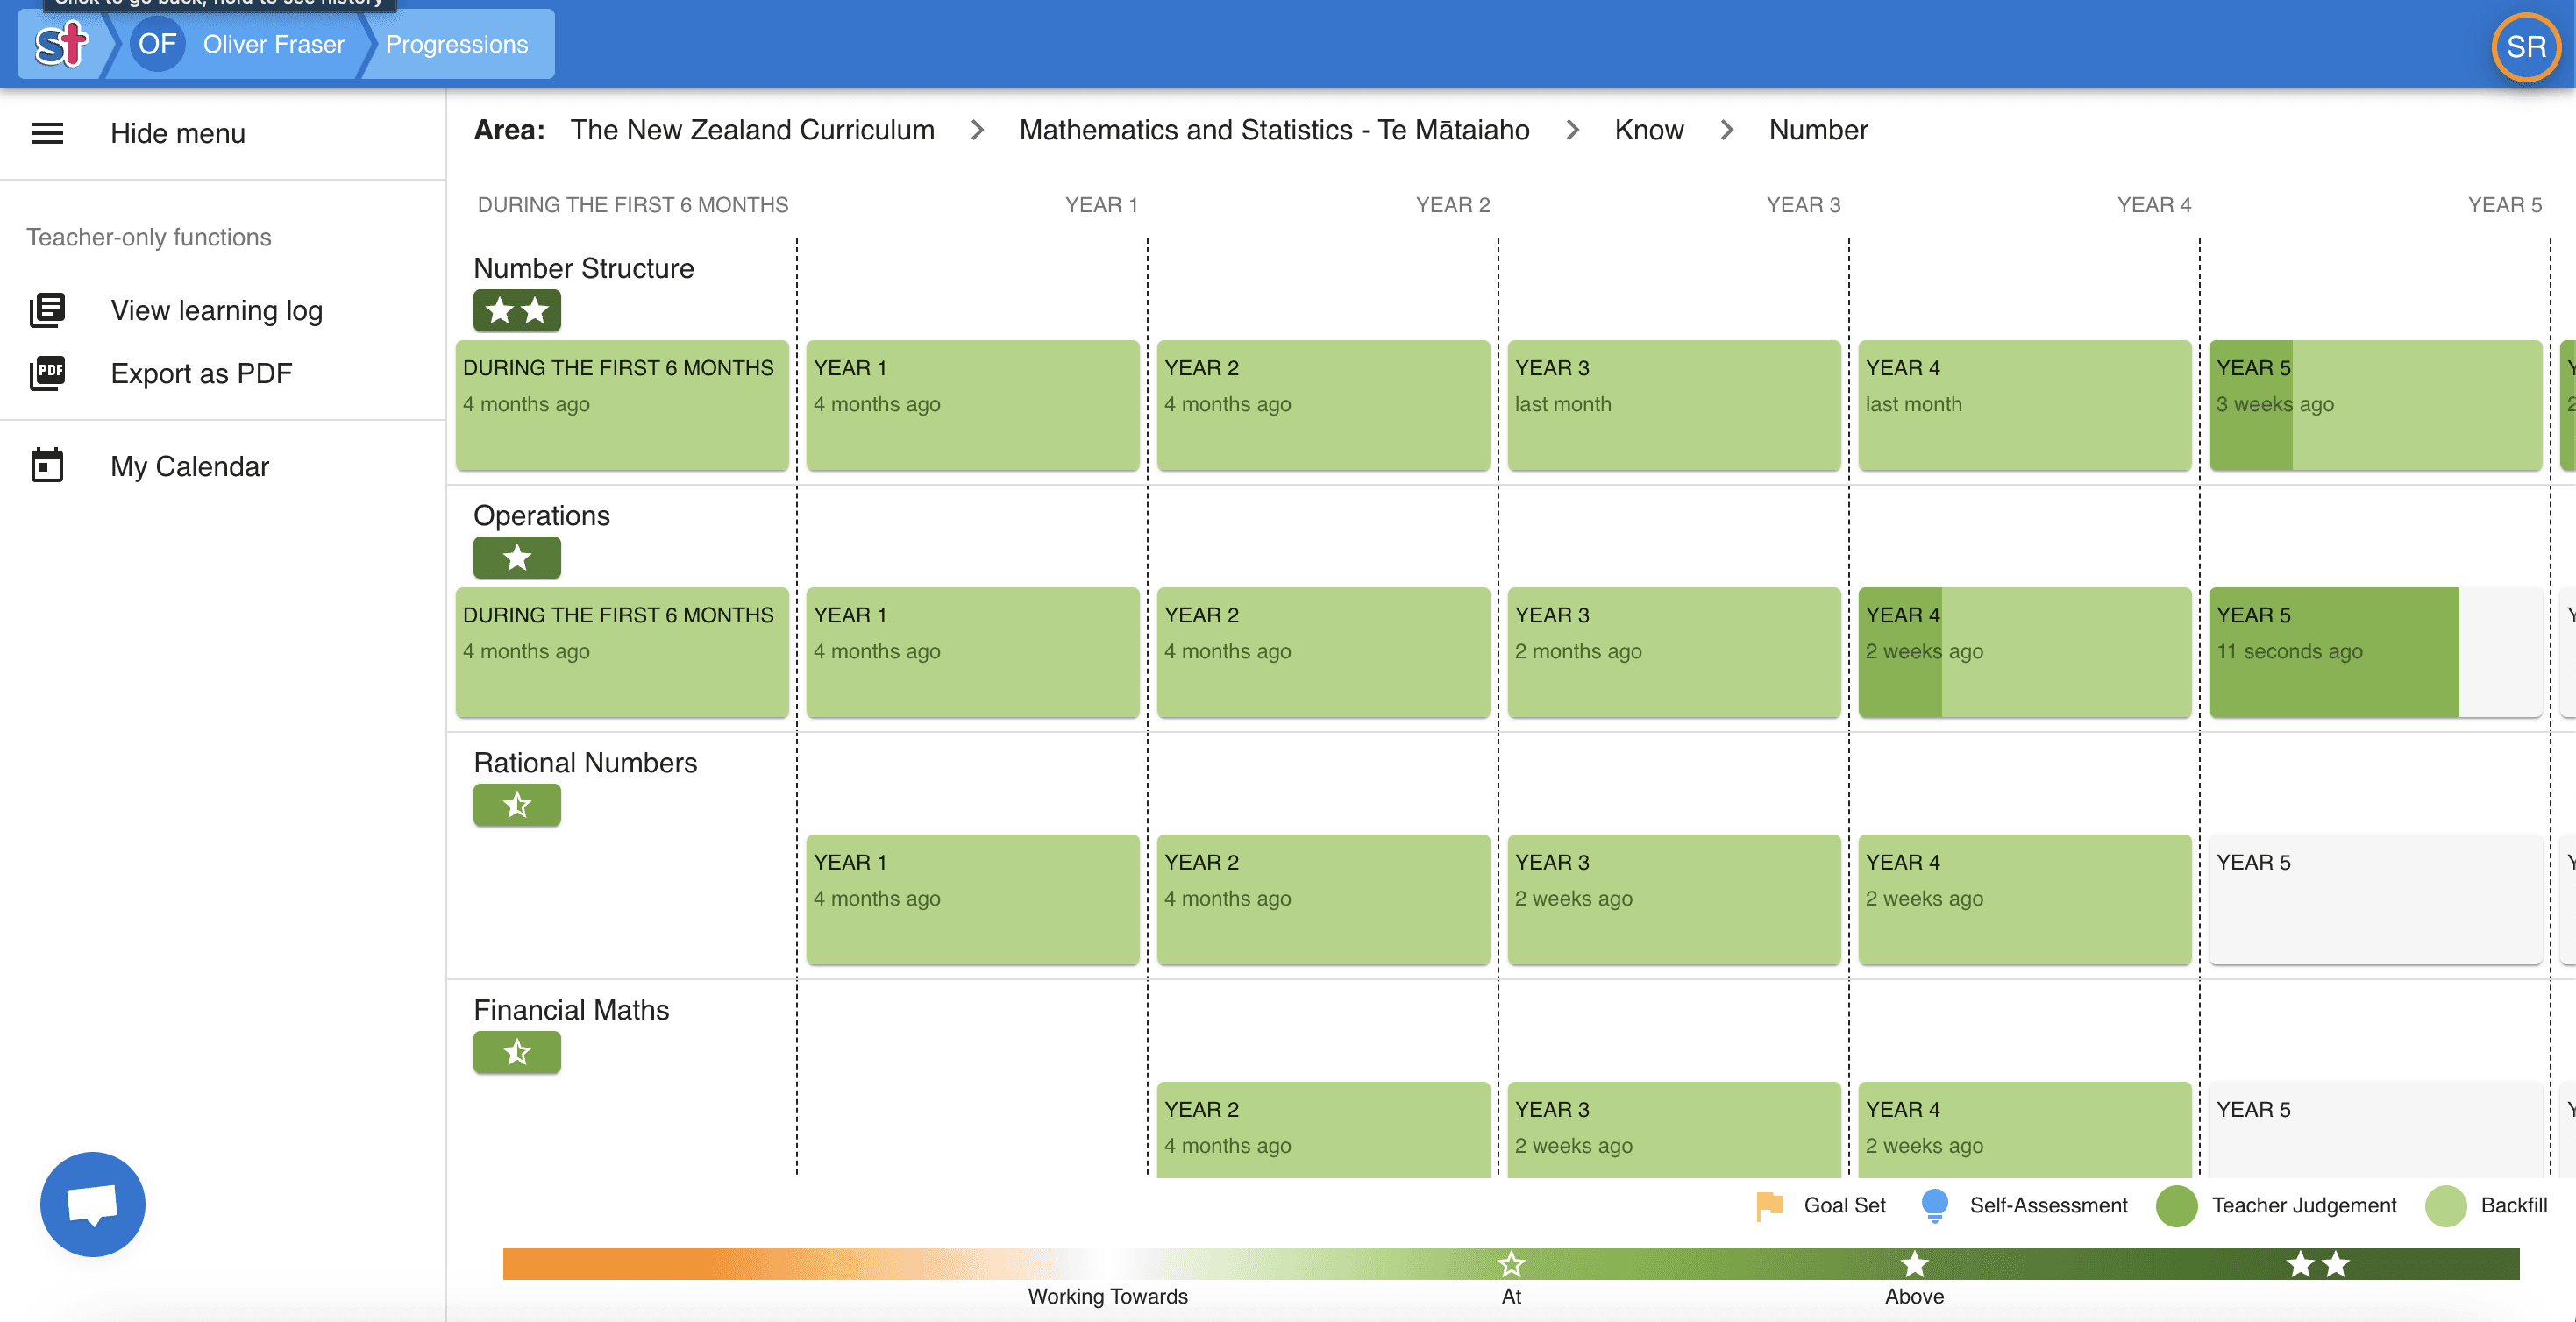Click the hamburger menu icon

[x=47, y=133]
